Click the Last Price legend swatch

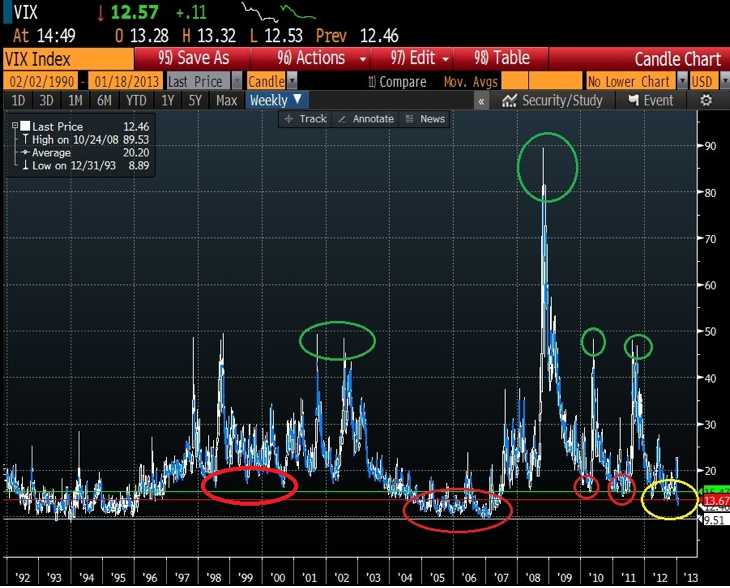click(22, 128)
